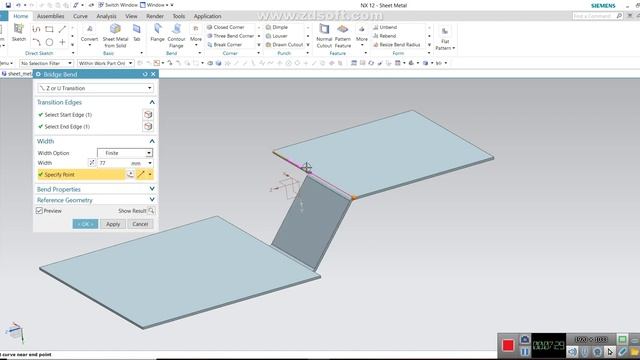Image resolution: width=640 pixels, height=360 pixels.
Task: Open the Tools ribbon tab
Action: [x=179, y=16]
